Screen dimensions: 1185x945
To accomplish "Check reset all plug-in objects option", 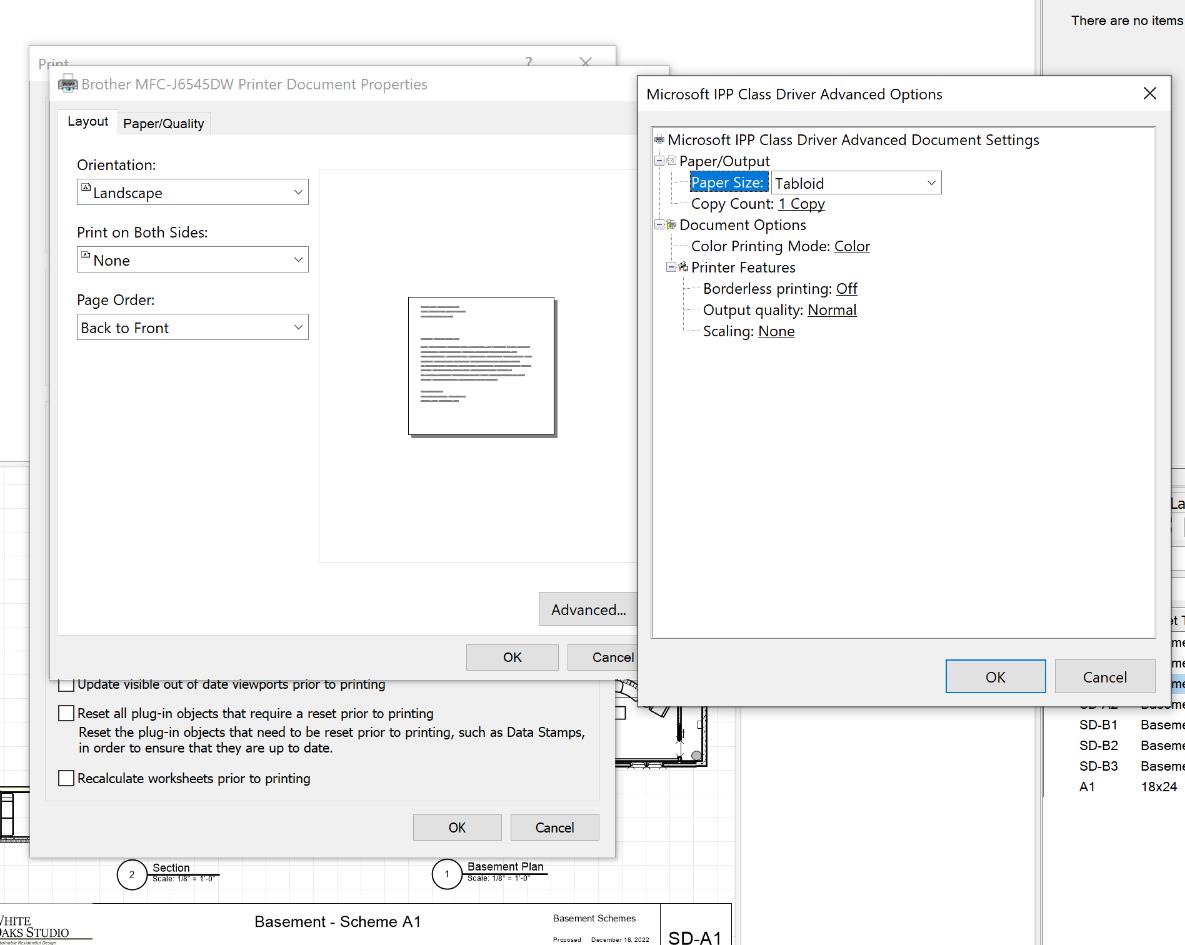I will coord(67,714).
